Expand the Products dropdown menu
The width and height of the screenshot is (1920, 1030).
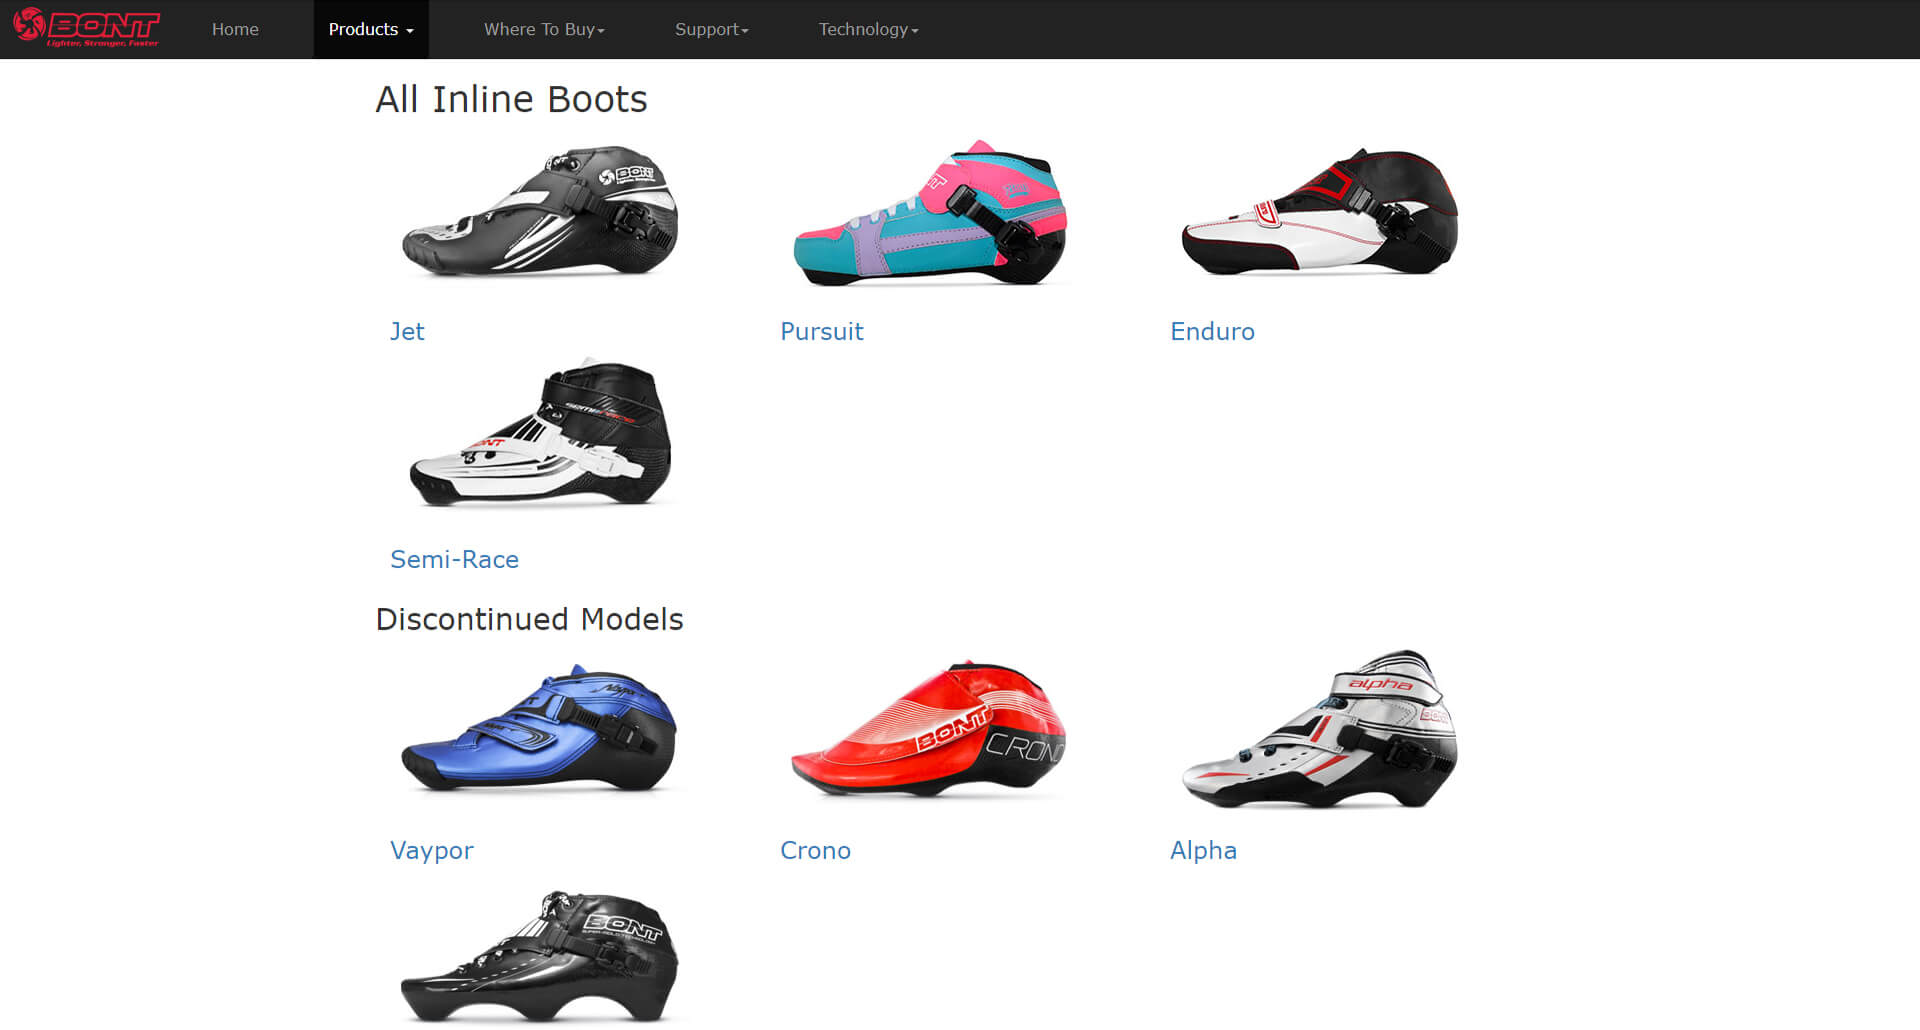pyautogui.click(x=370, y=29)
